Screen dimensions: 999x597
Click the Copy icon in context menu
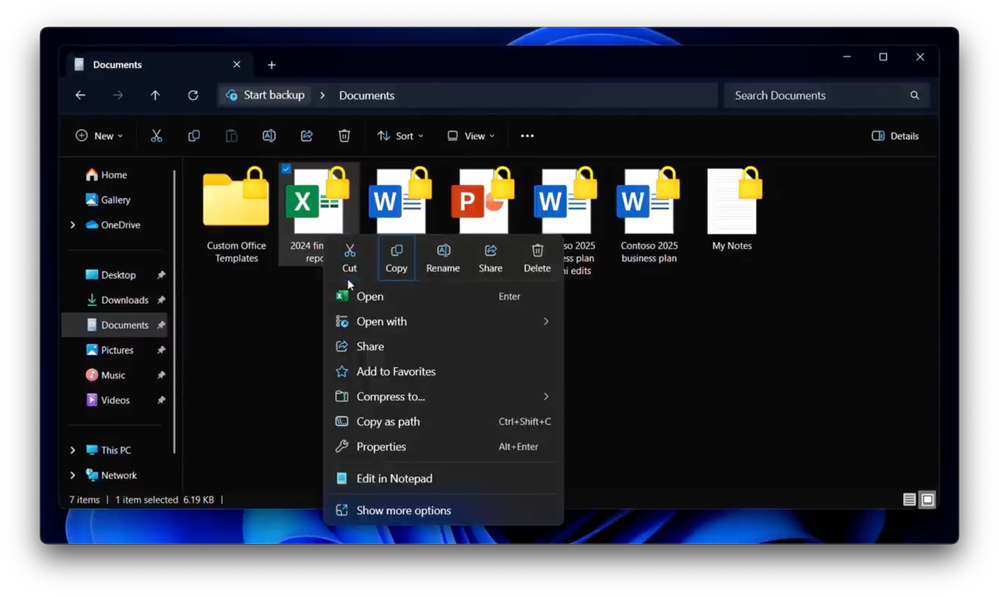pyautogui.click(x=397, y=251)
